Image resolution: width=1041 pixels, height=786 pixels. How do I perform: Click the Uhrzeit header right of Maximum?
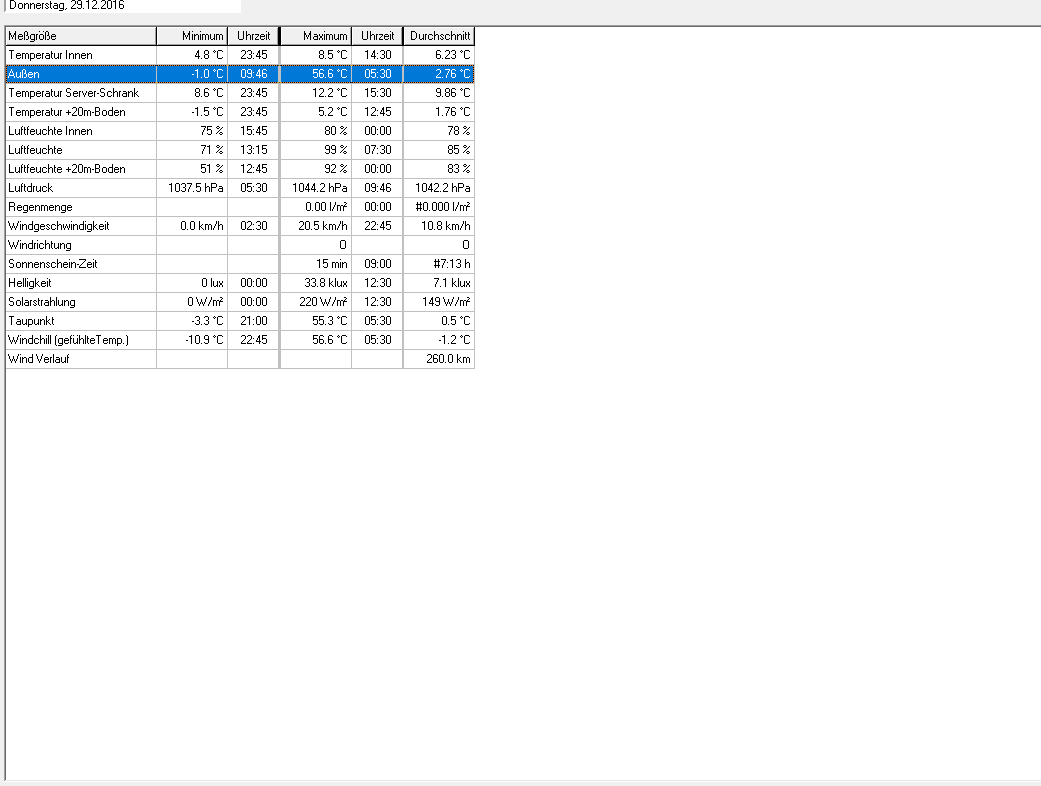[x=377, y=36]
